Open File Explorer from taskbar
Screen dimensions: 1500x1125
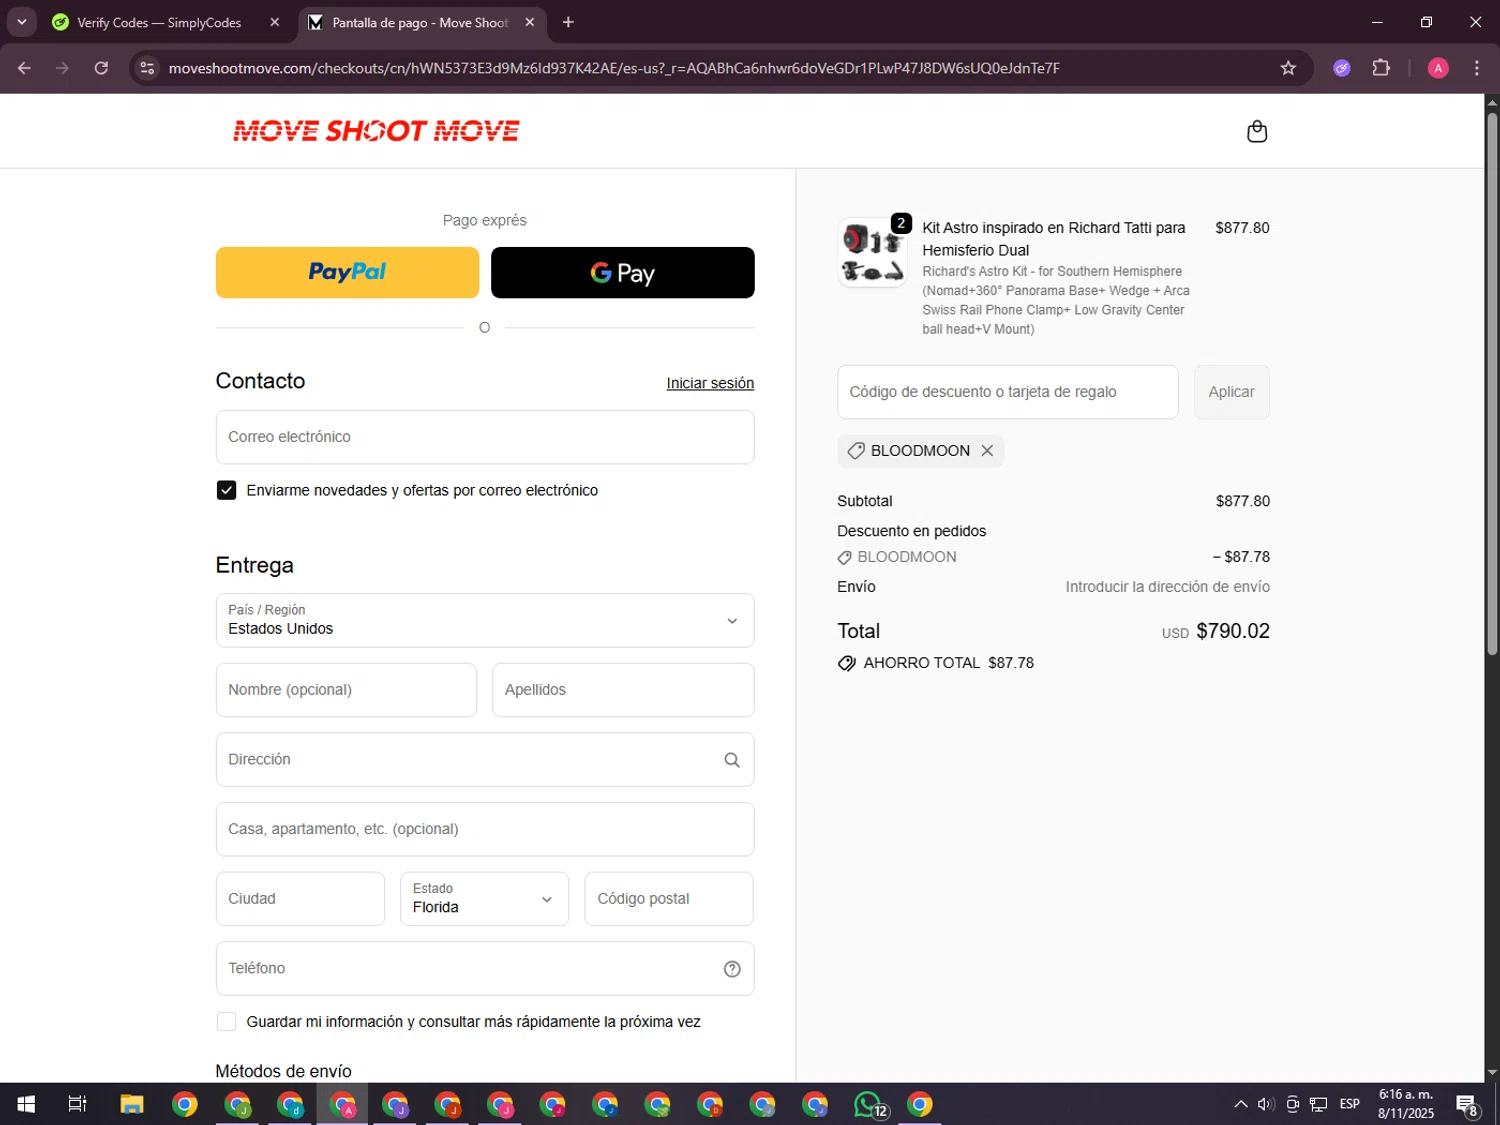132,1104
